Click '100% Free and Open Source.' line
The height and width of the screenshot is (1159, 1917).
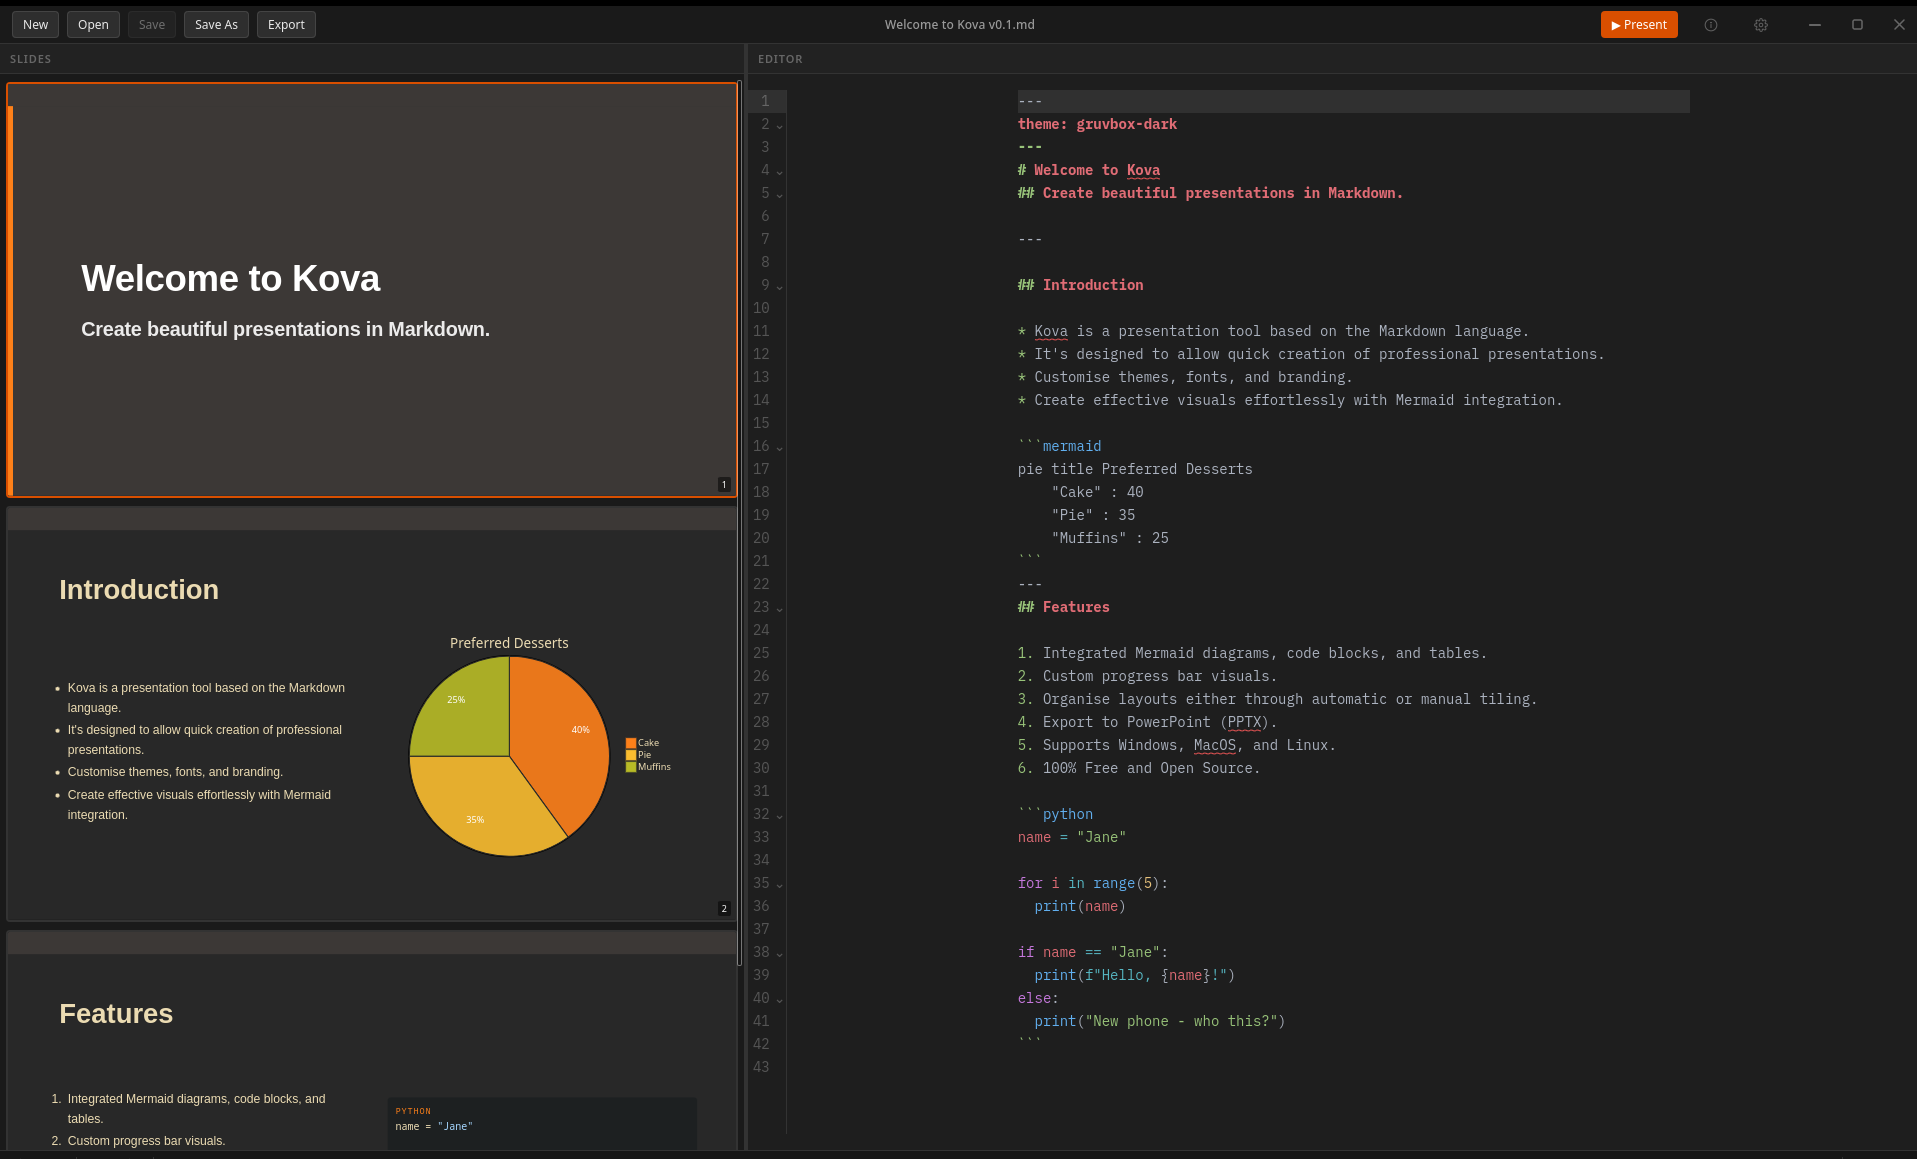click(x=1139, y=768)
